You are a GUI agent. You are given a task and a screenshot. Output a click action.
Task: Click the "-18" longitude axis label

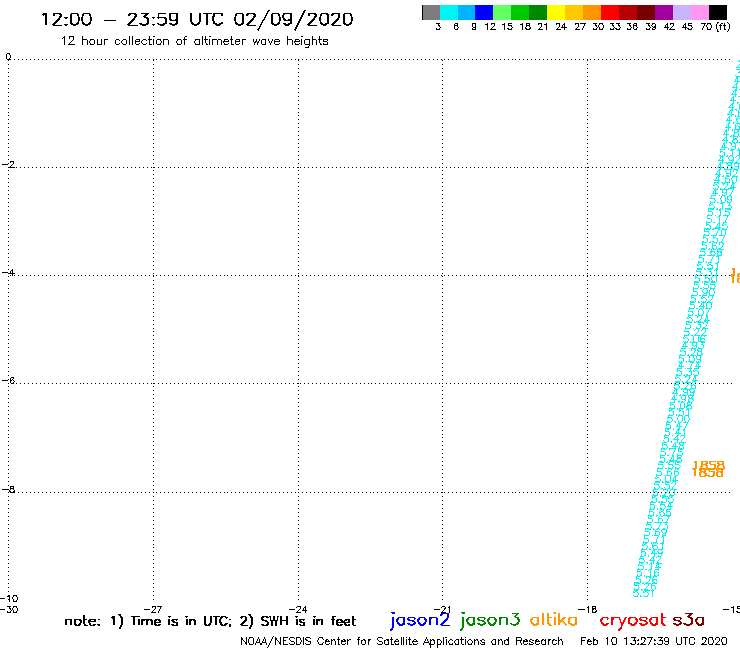coord(588,609)
